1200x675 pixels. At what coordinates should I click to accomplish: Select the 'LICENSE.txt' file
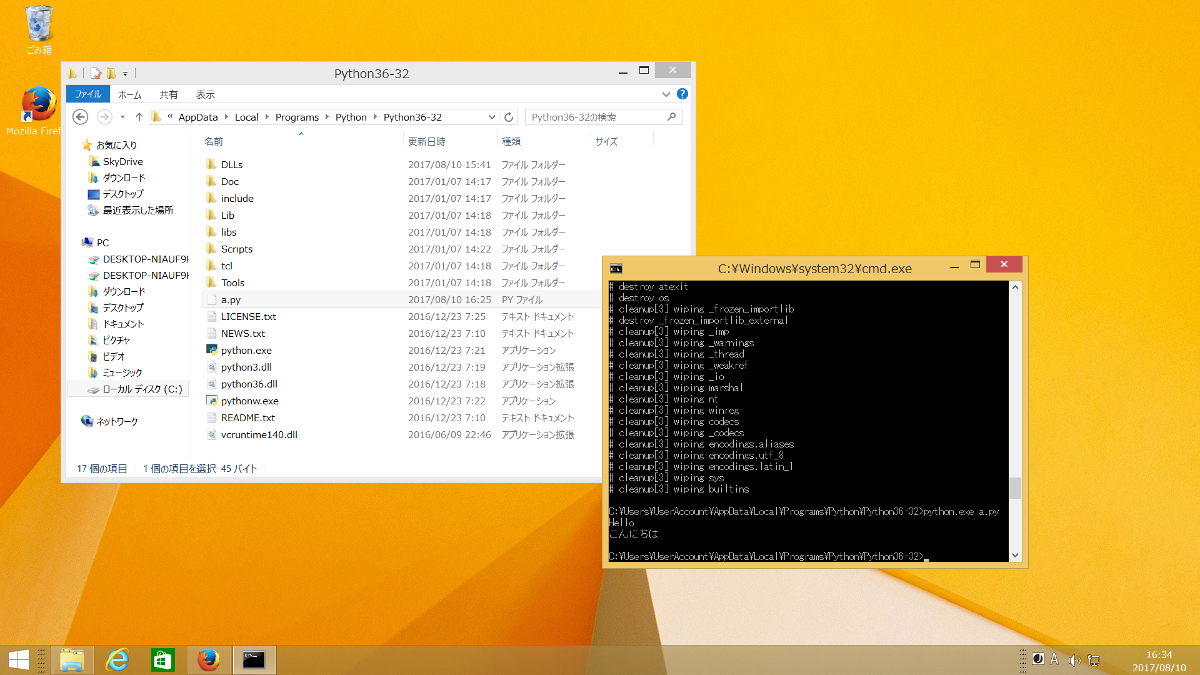[248, 316]
